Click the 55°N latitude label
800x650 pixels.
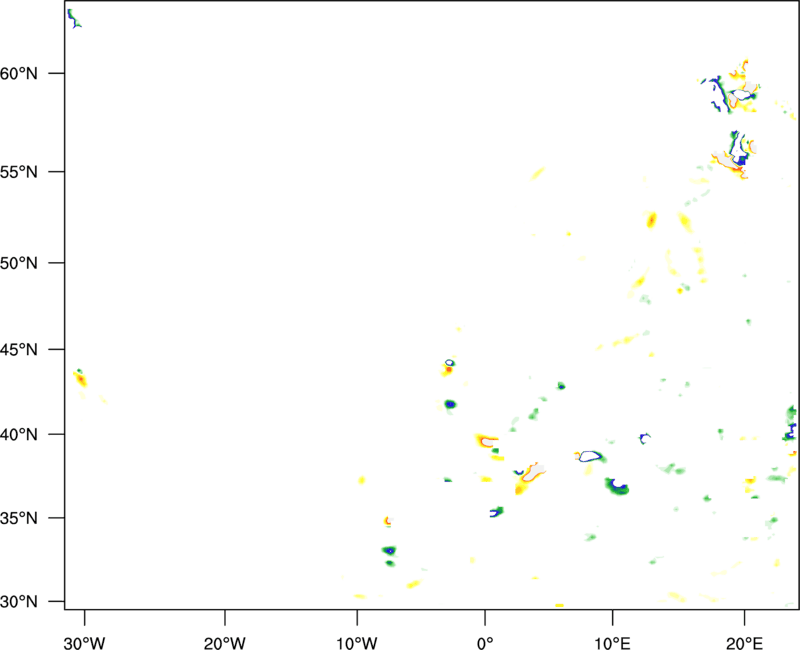click(19, 172)
